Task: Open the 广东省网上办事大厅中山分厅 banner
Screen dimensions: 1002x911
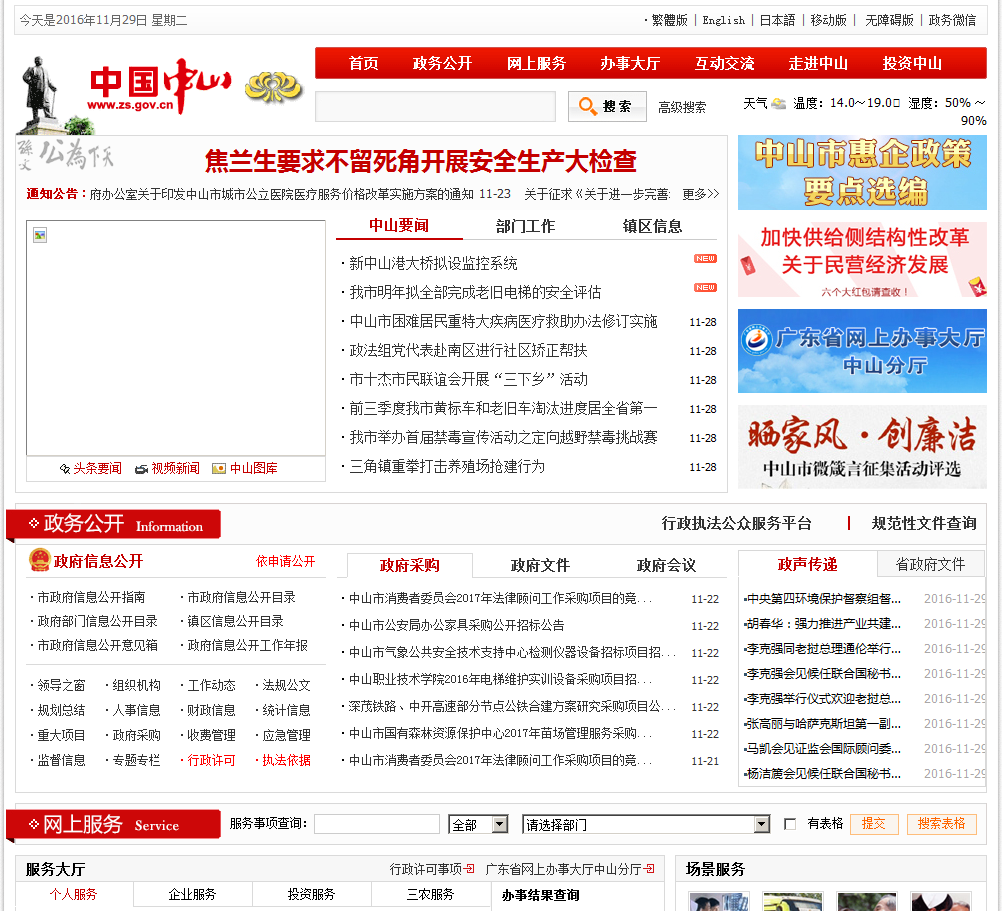Action: [x=862, y=351]
